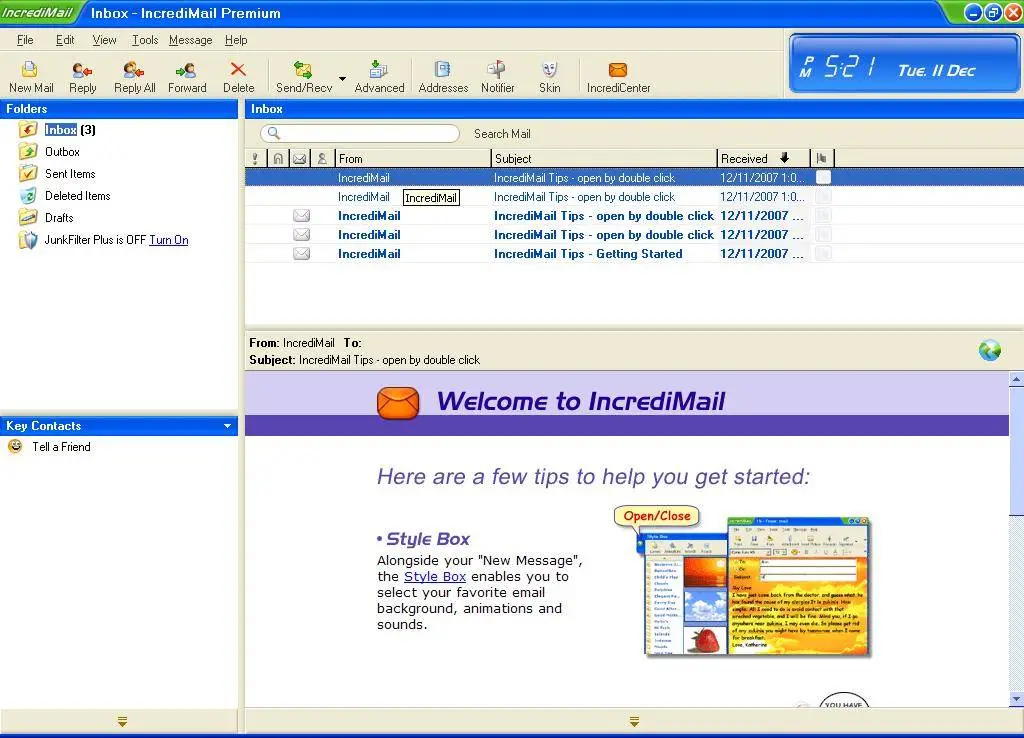
Task: Expand the bottom arrows under folders pane
Action: click(x=122, y=722)
